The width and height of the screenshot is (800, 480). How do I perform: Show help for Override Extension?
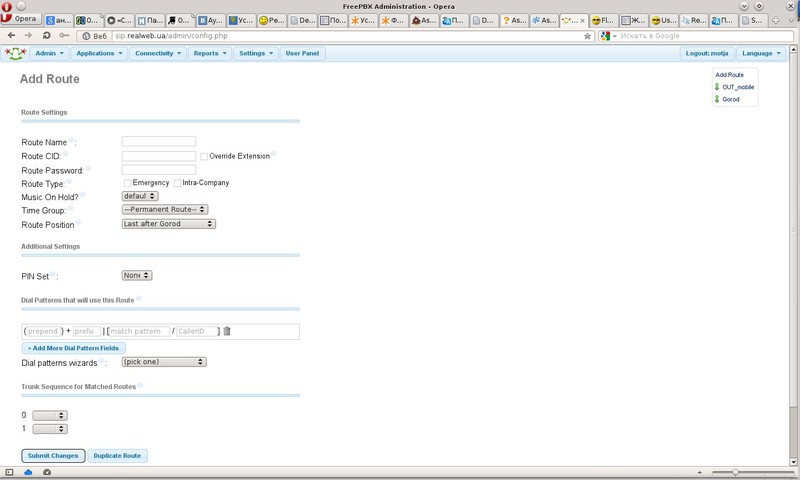273,153
